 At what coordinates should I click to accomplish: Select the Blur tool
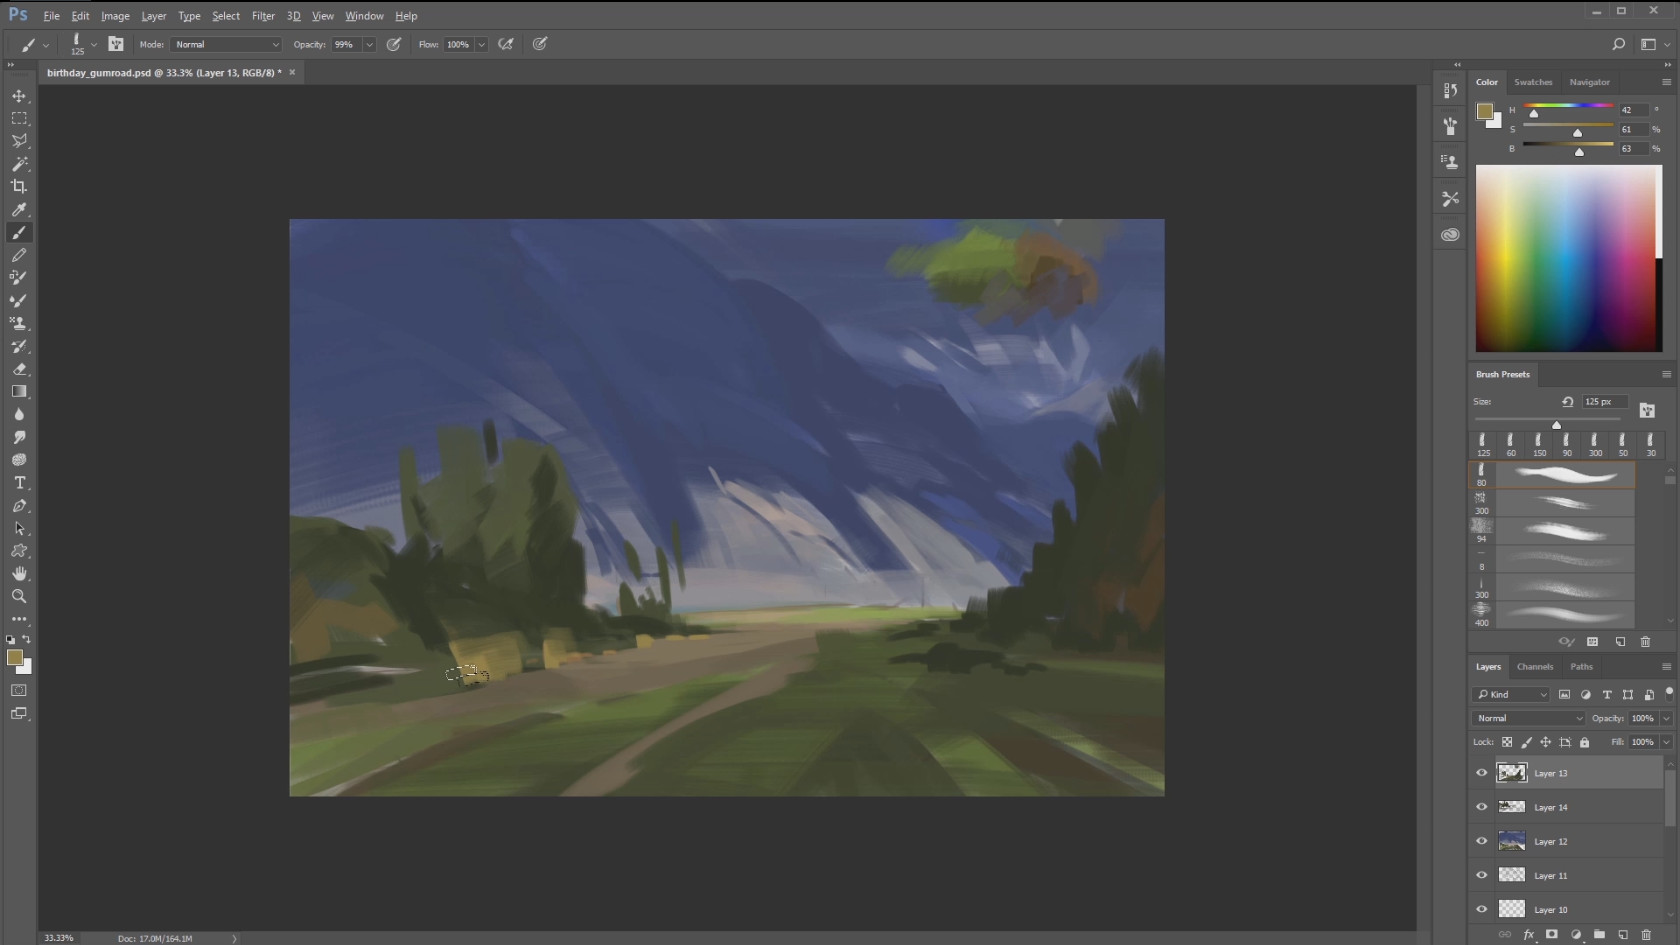pos(19,415)
